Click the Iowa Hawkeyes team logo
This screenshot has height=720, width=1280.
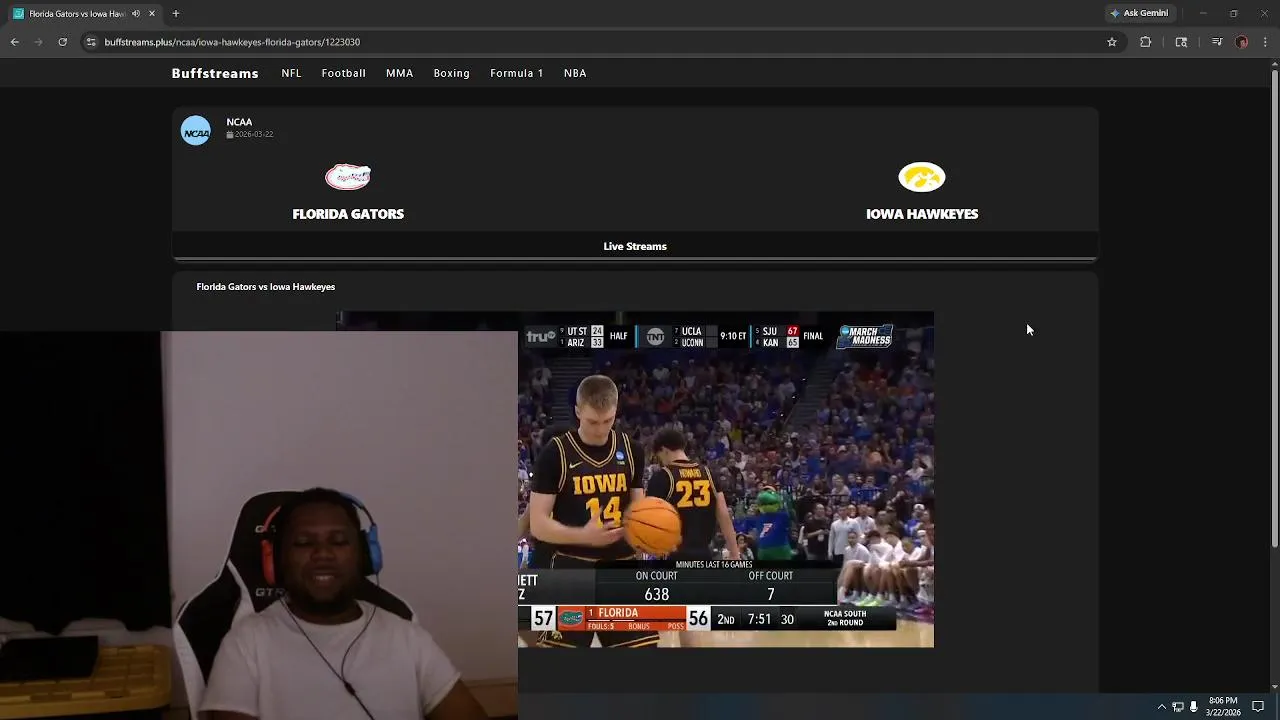922,177
